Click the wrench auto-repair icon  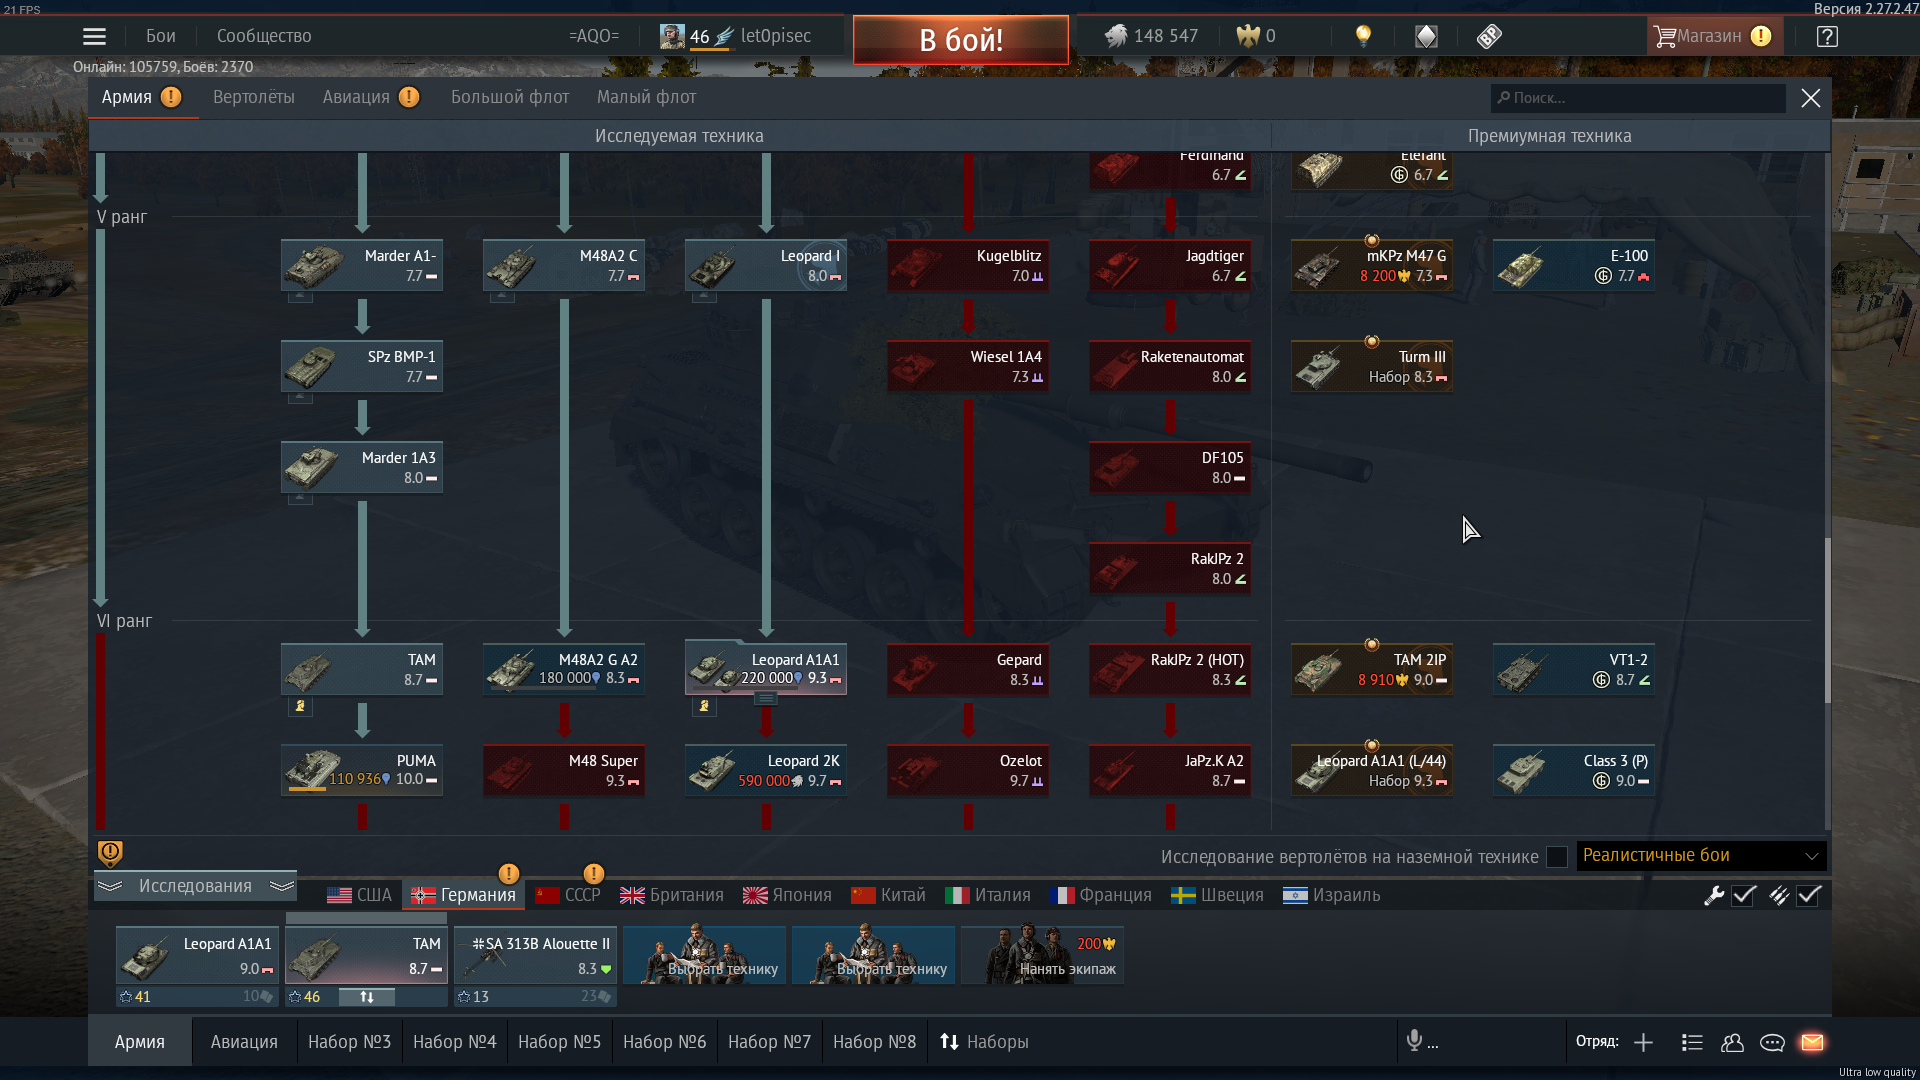[x=1714, y=895]
